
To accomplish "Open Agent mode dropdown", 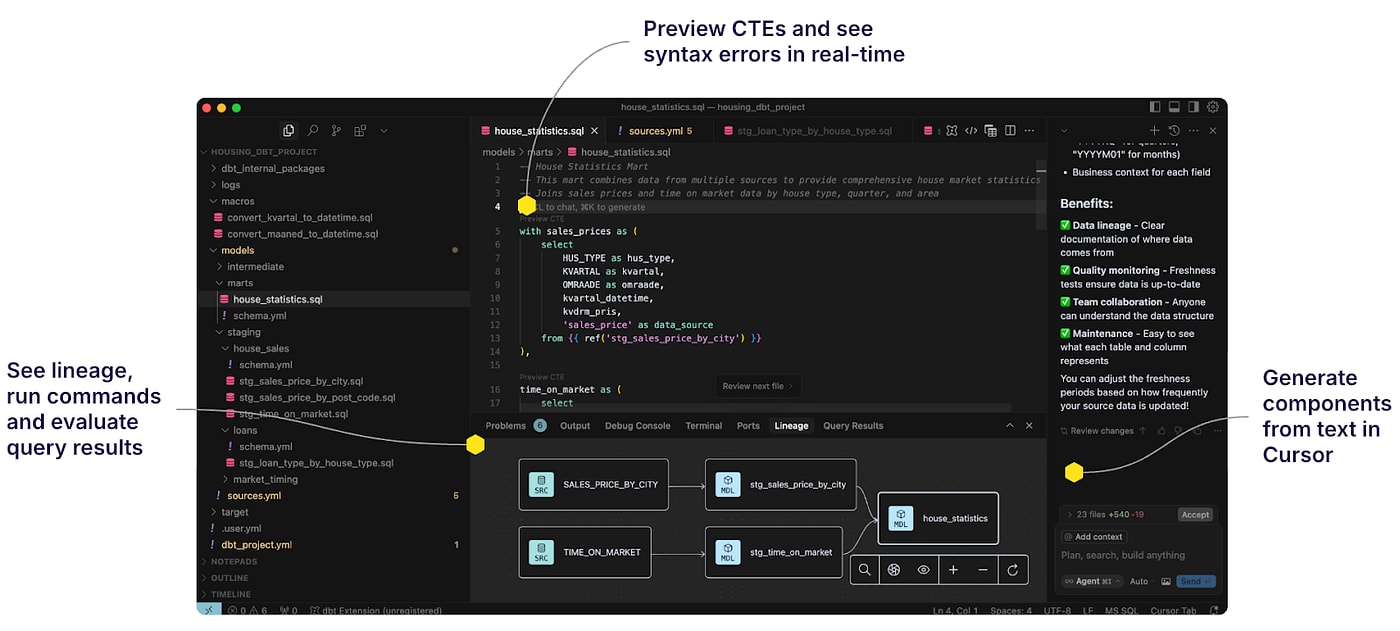I will pyautogui.click(x=1092, y=581).
